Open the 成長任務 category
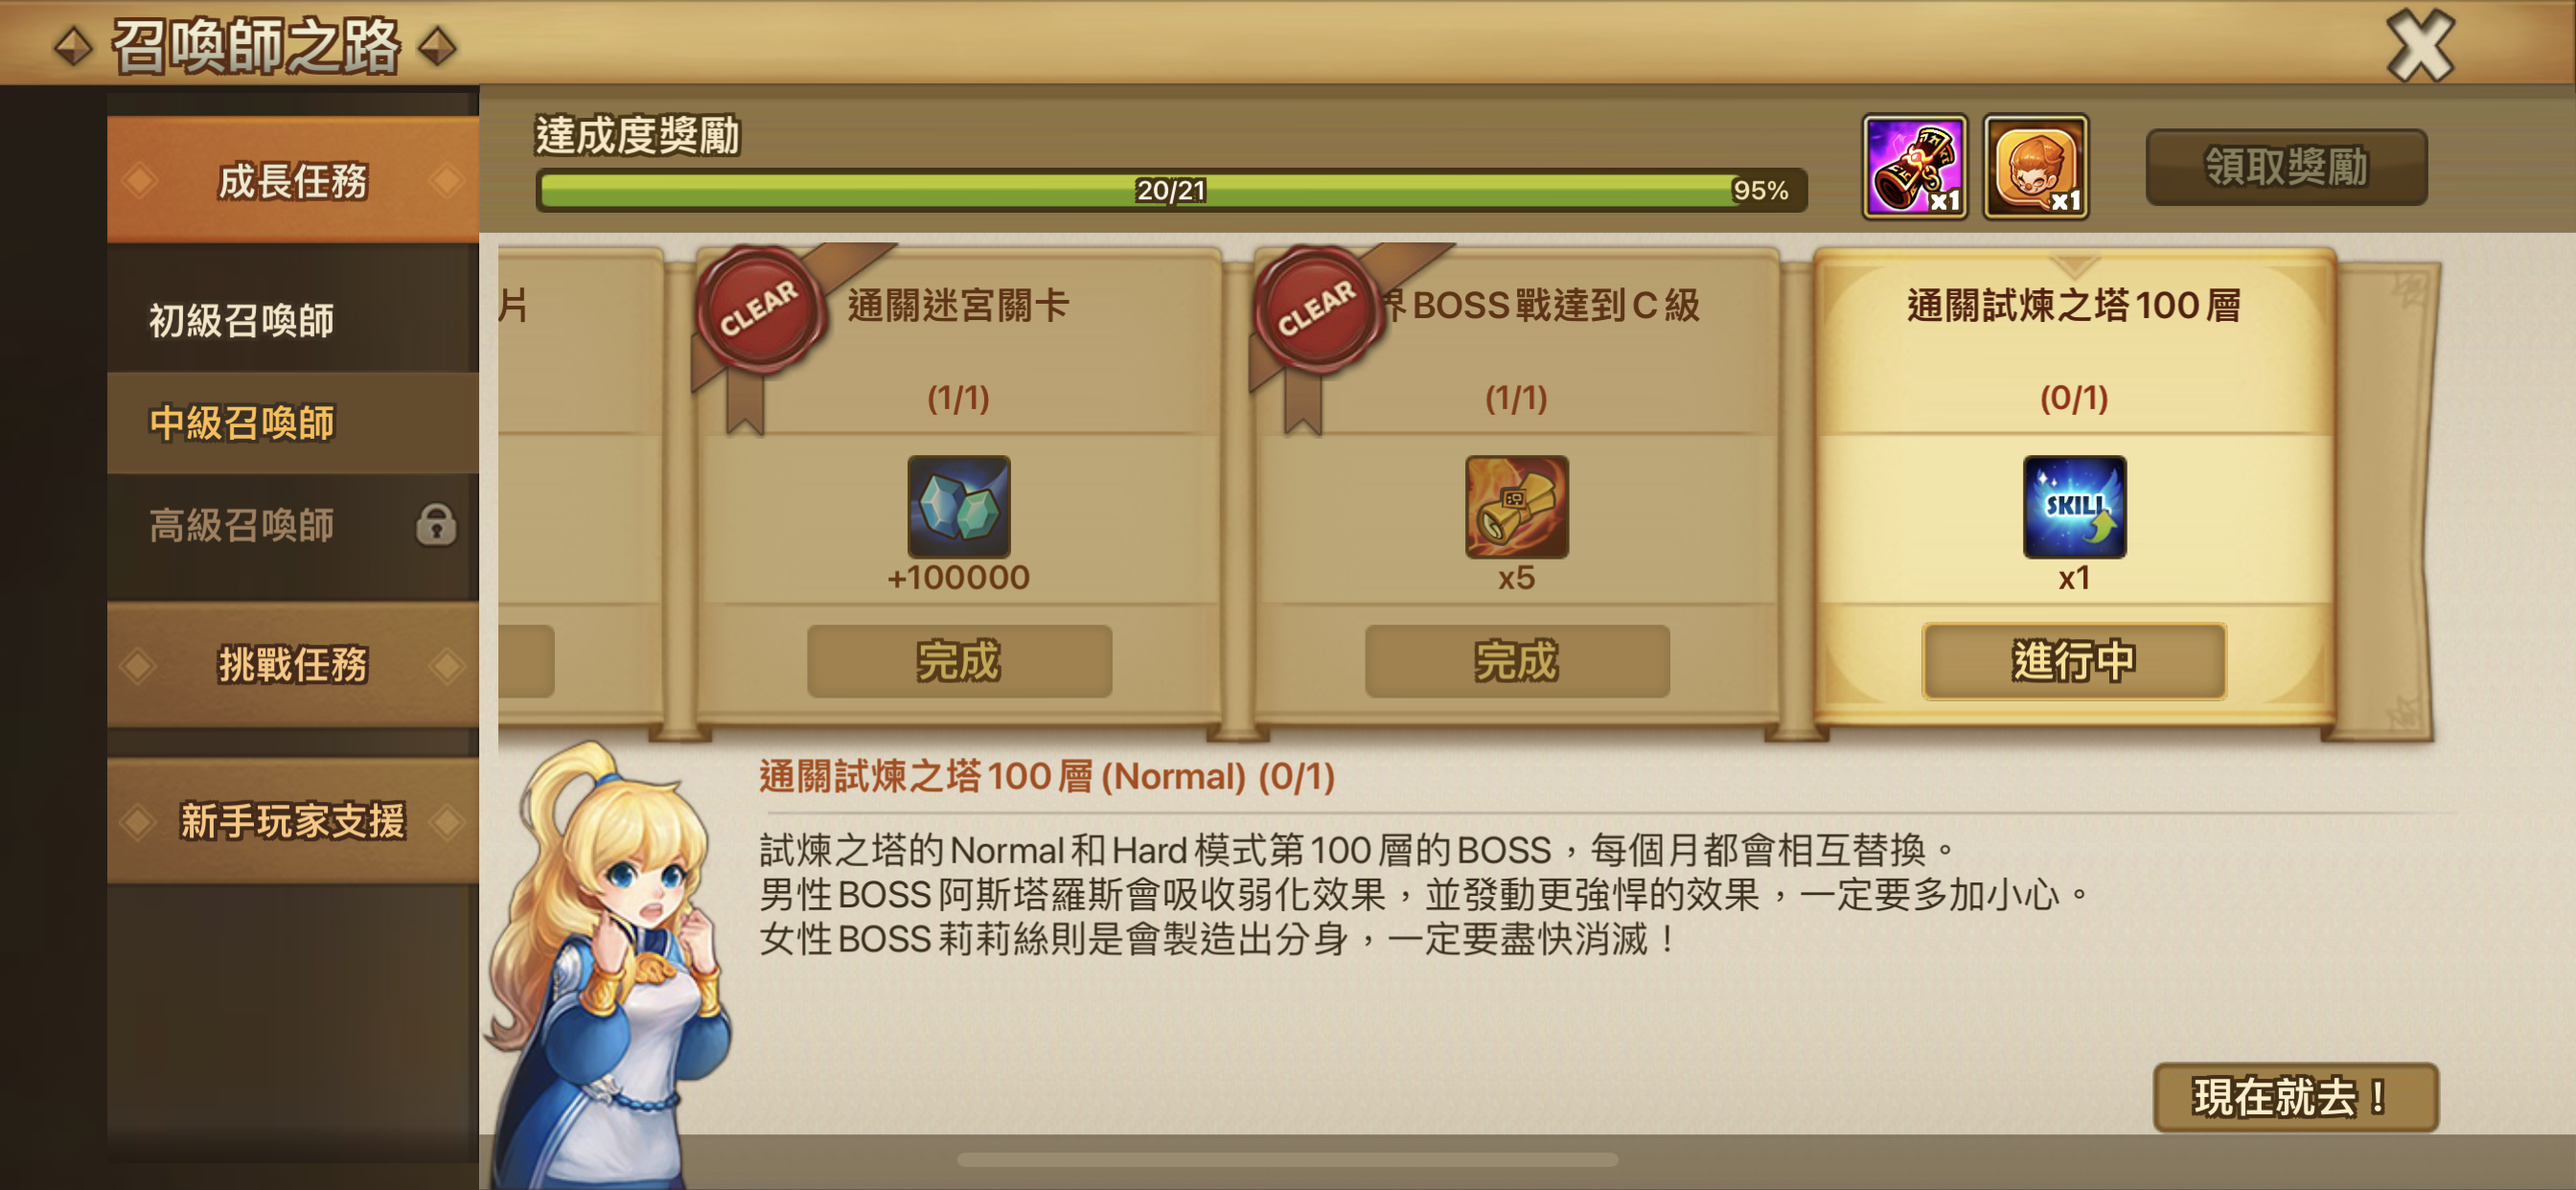The width and height of the screenshot is (2576, 1190). 293,180
